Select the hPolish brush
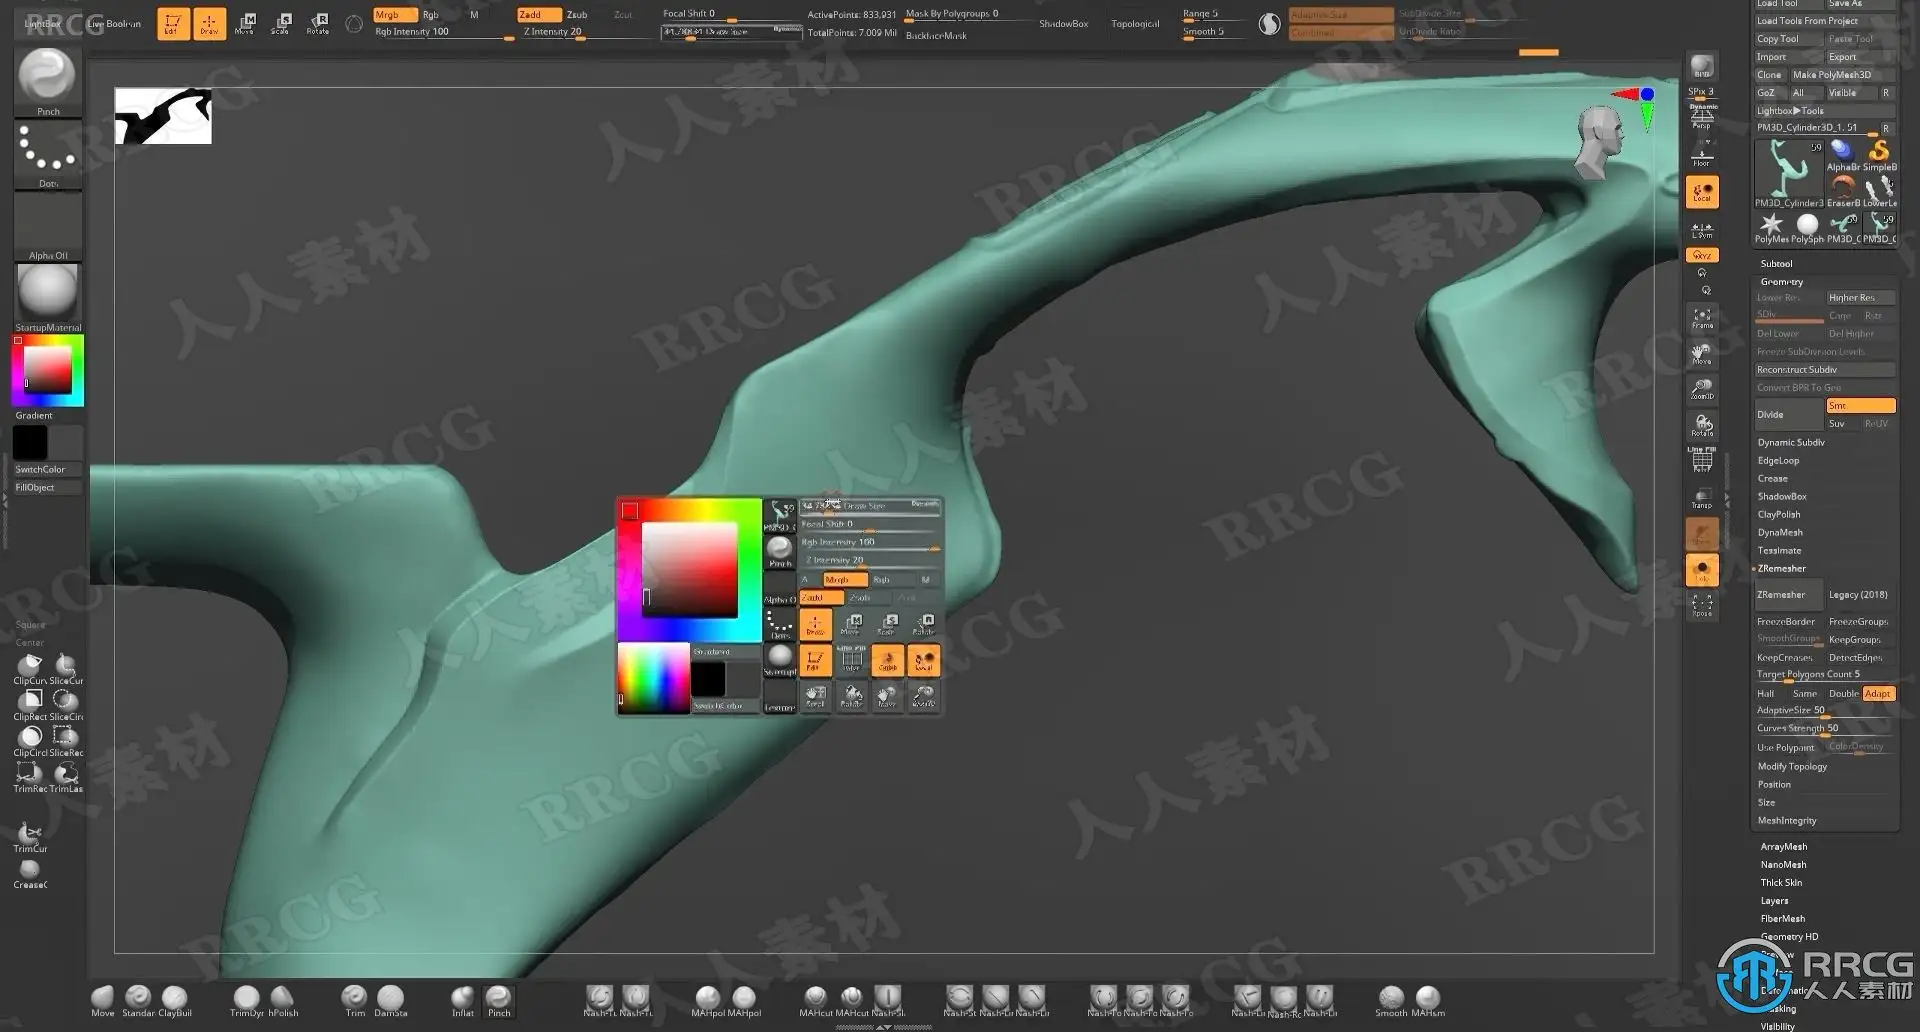Viewport: 1920px width, 1032px height. (x=283, y=1000)
